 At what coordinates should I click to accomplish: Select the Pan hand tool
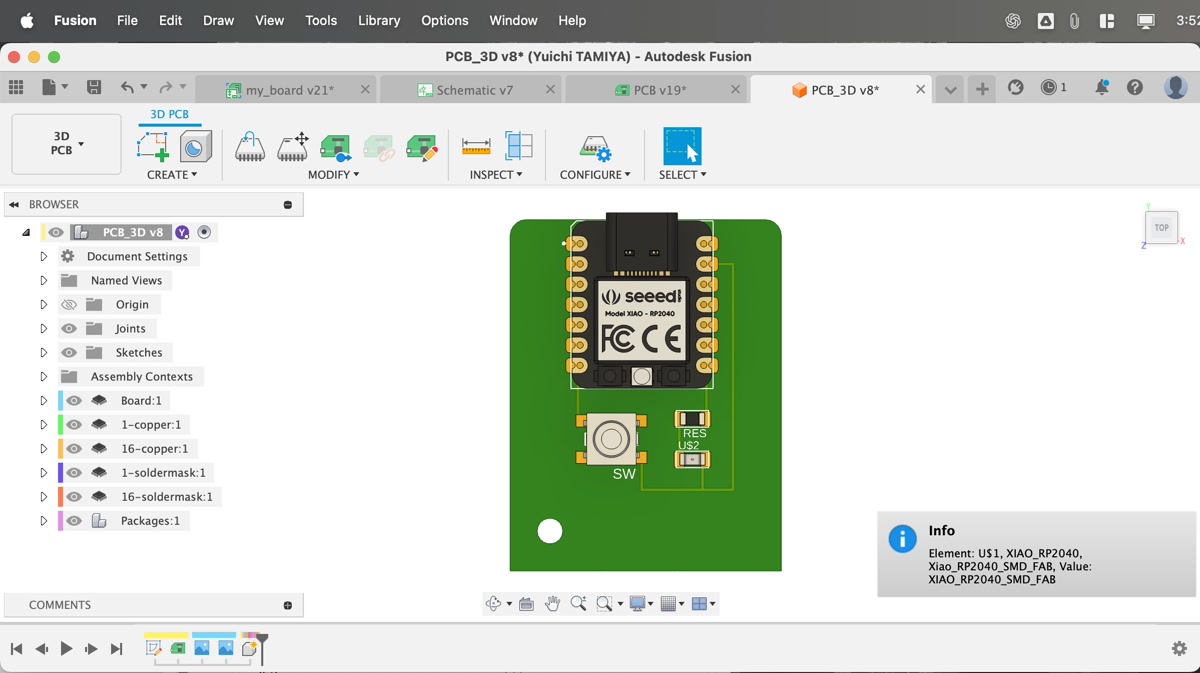552,604
